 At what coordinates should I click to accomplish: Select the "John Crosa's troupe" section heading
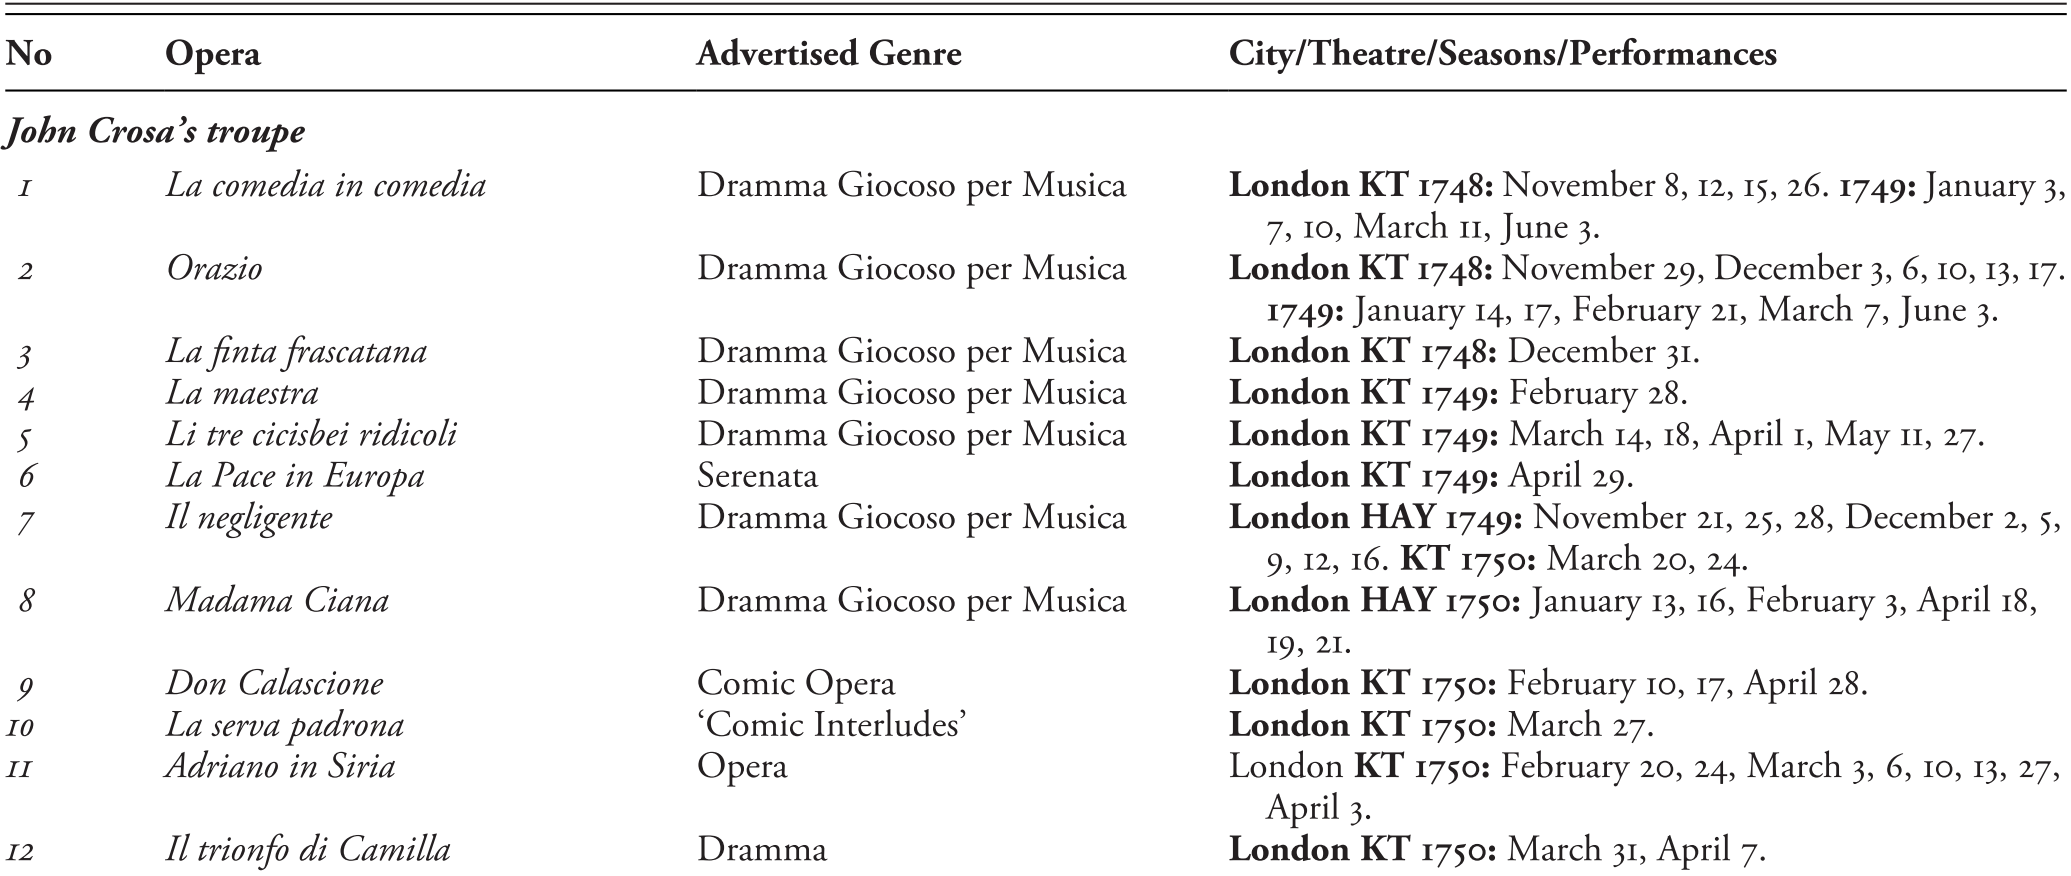[x=154, y=132]
